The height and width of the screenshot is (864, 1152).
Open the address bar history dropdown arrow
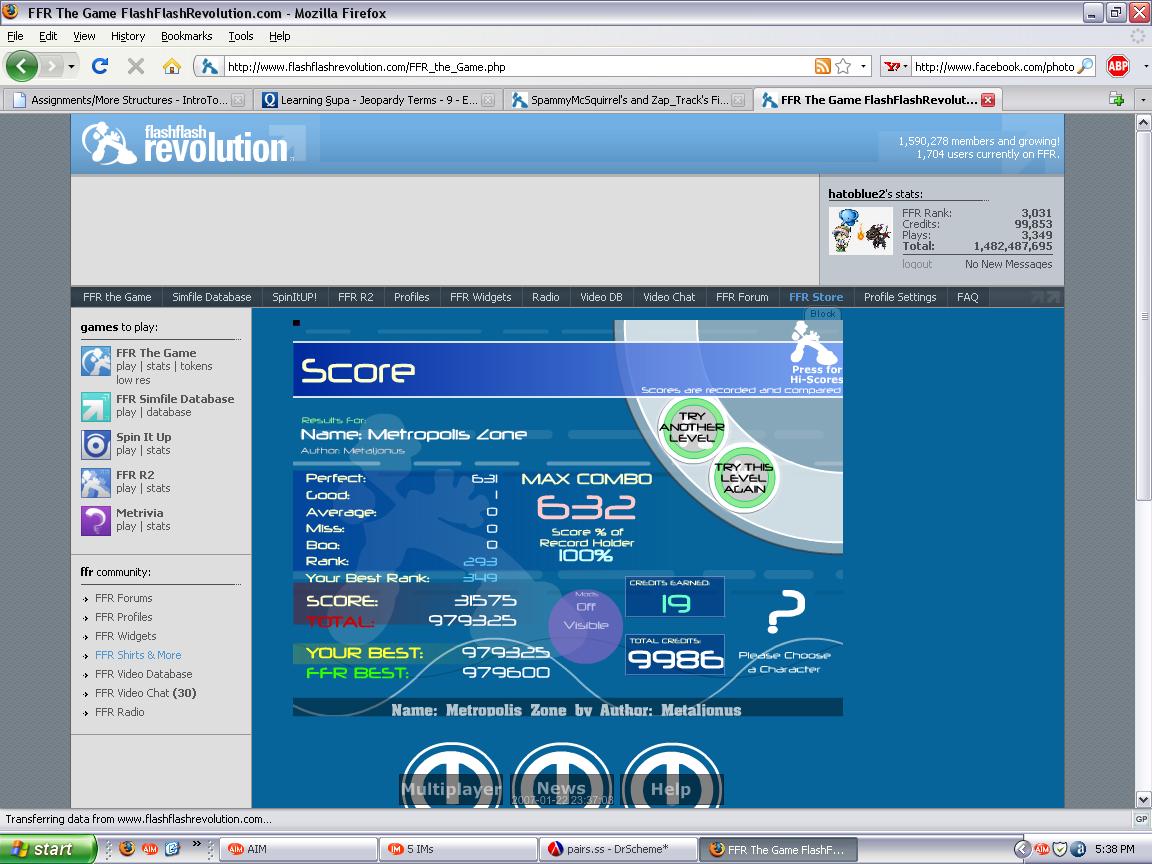tap(863, 67)
